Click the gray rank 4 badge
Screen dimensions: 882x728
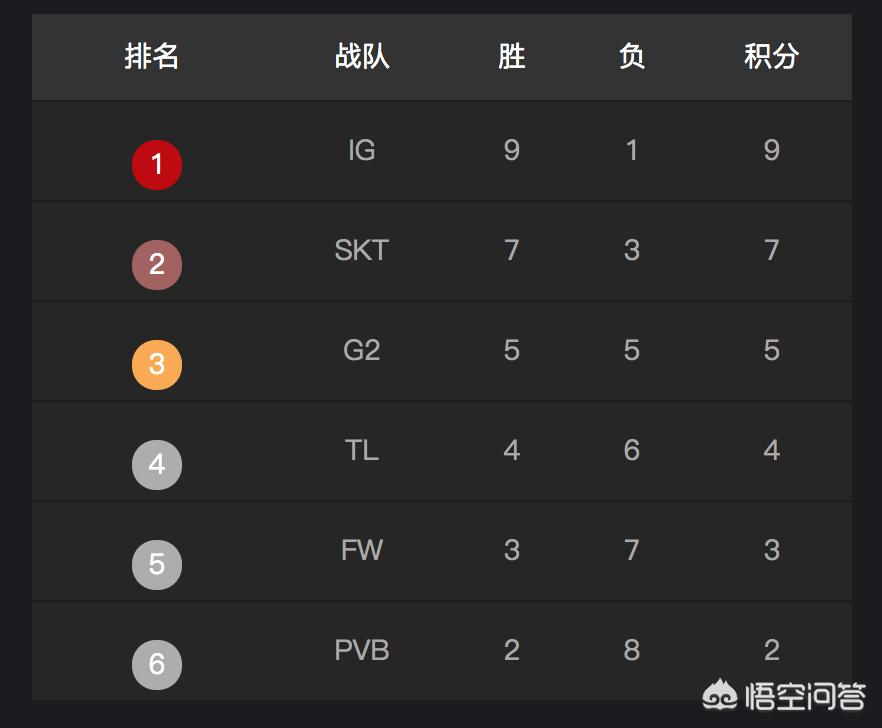157,465
